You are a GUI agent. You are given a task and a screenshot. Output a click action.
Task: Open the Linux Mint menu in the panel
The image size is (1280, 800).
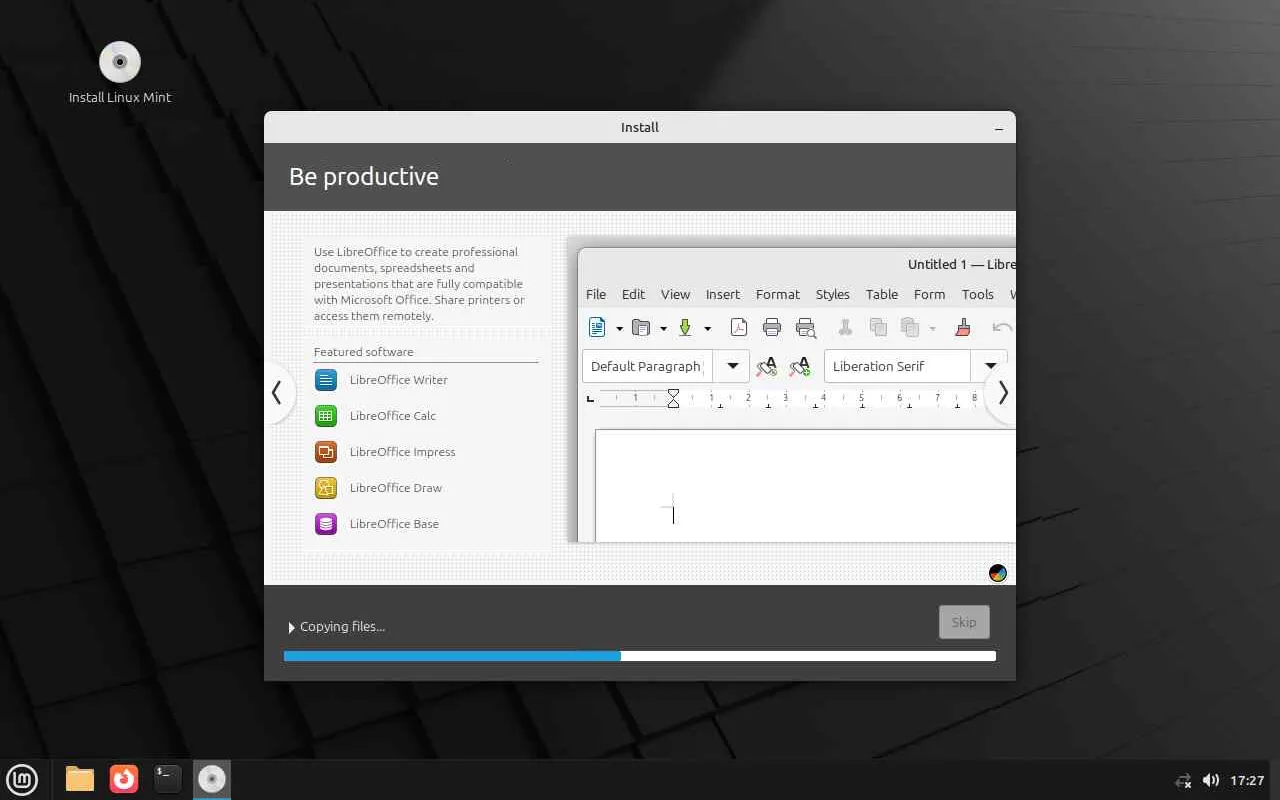click(22, 779)
